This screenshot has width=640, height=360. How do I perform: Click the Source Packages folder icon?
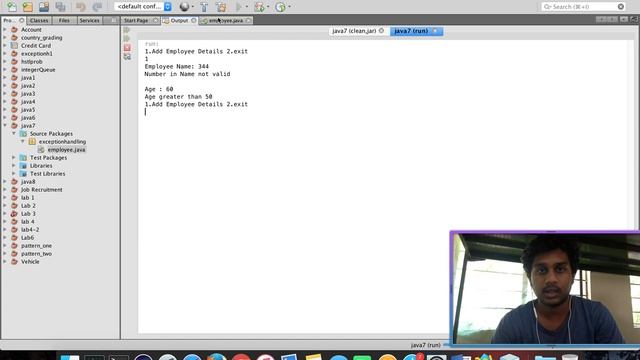[x=23, y=133]
